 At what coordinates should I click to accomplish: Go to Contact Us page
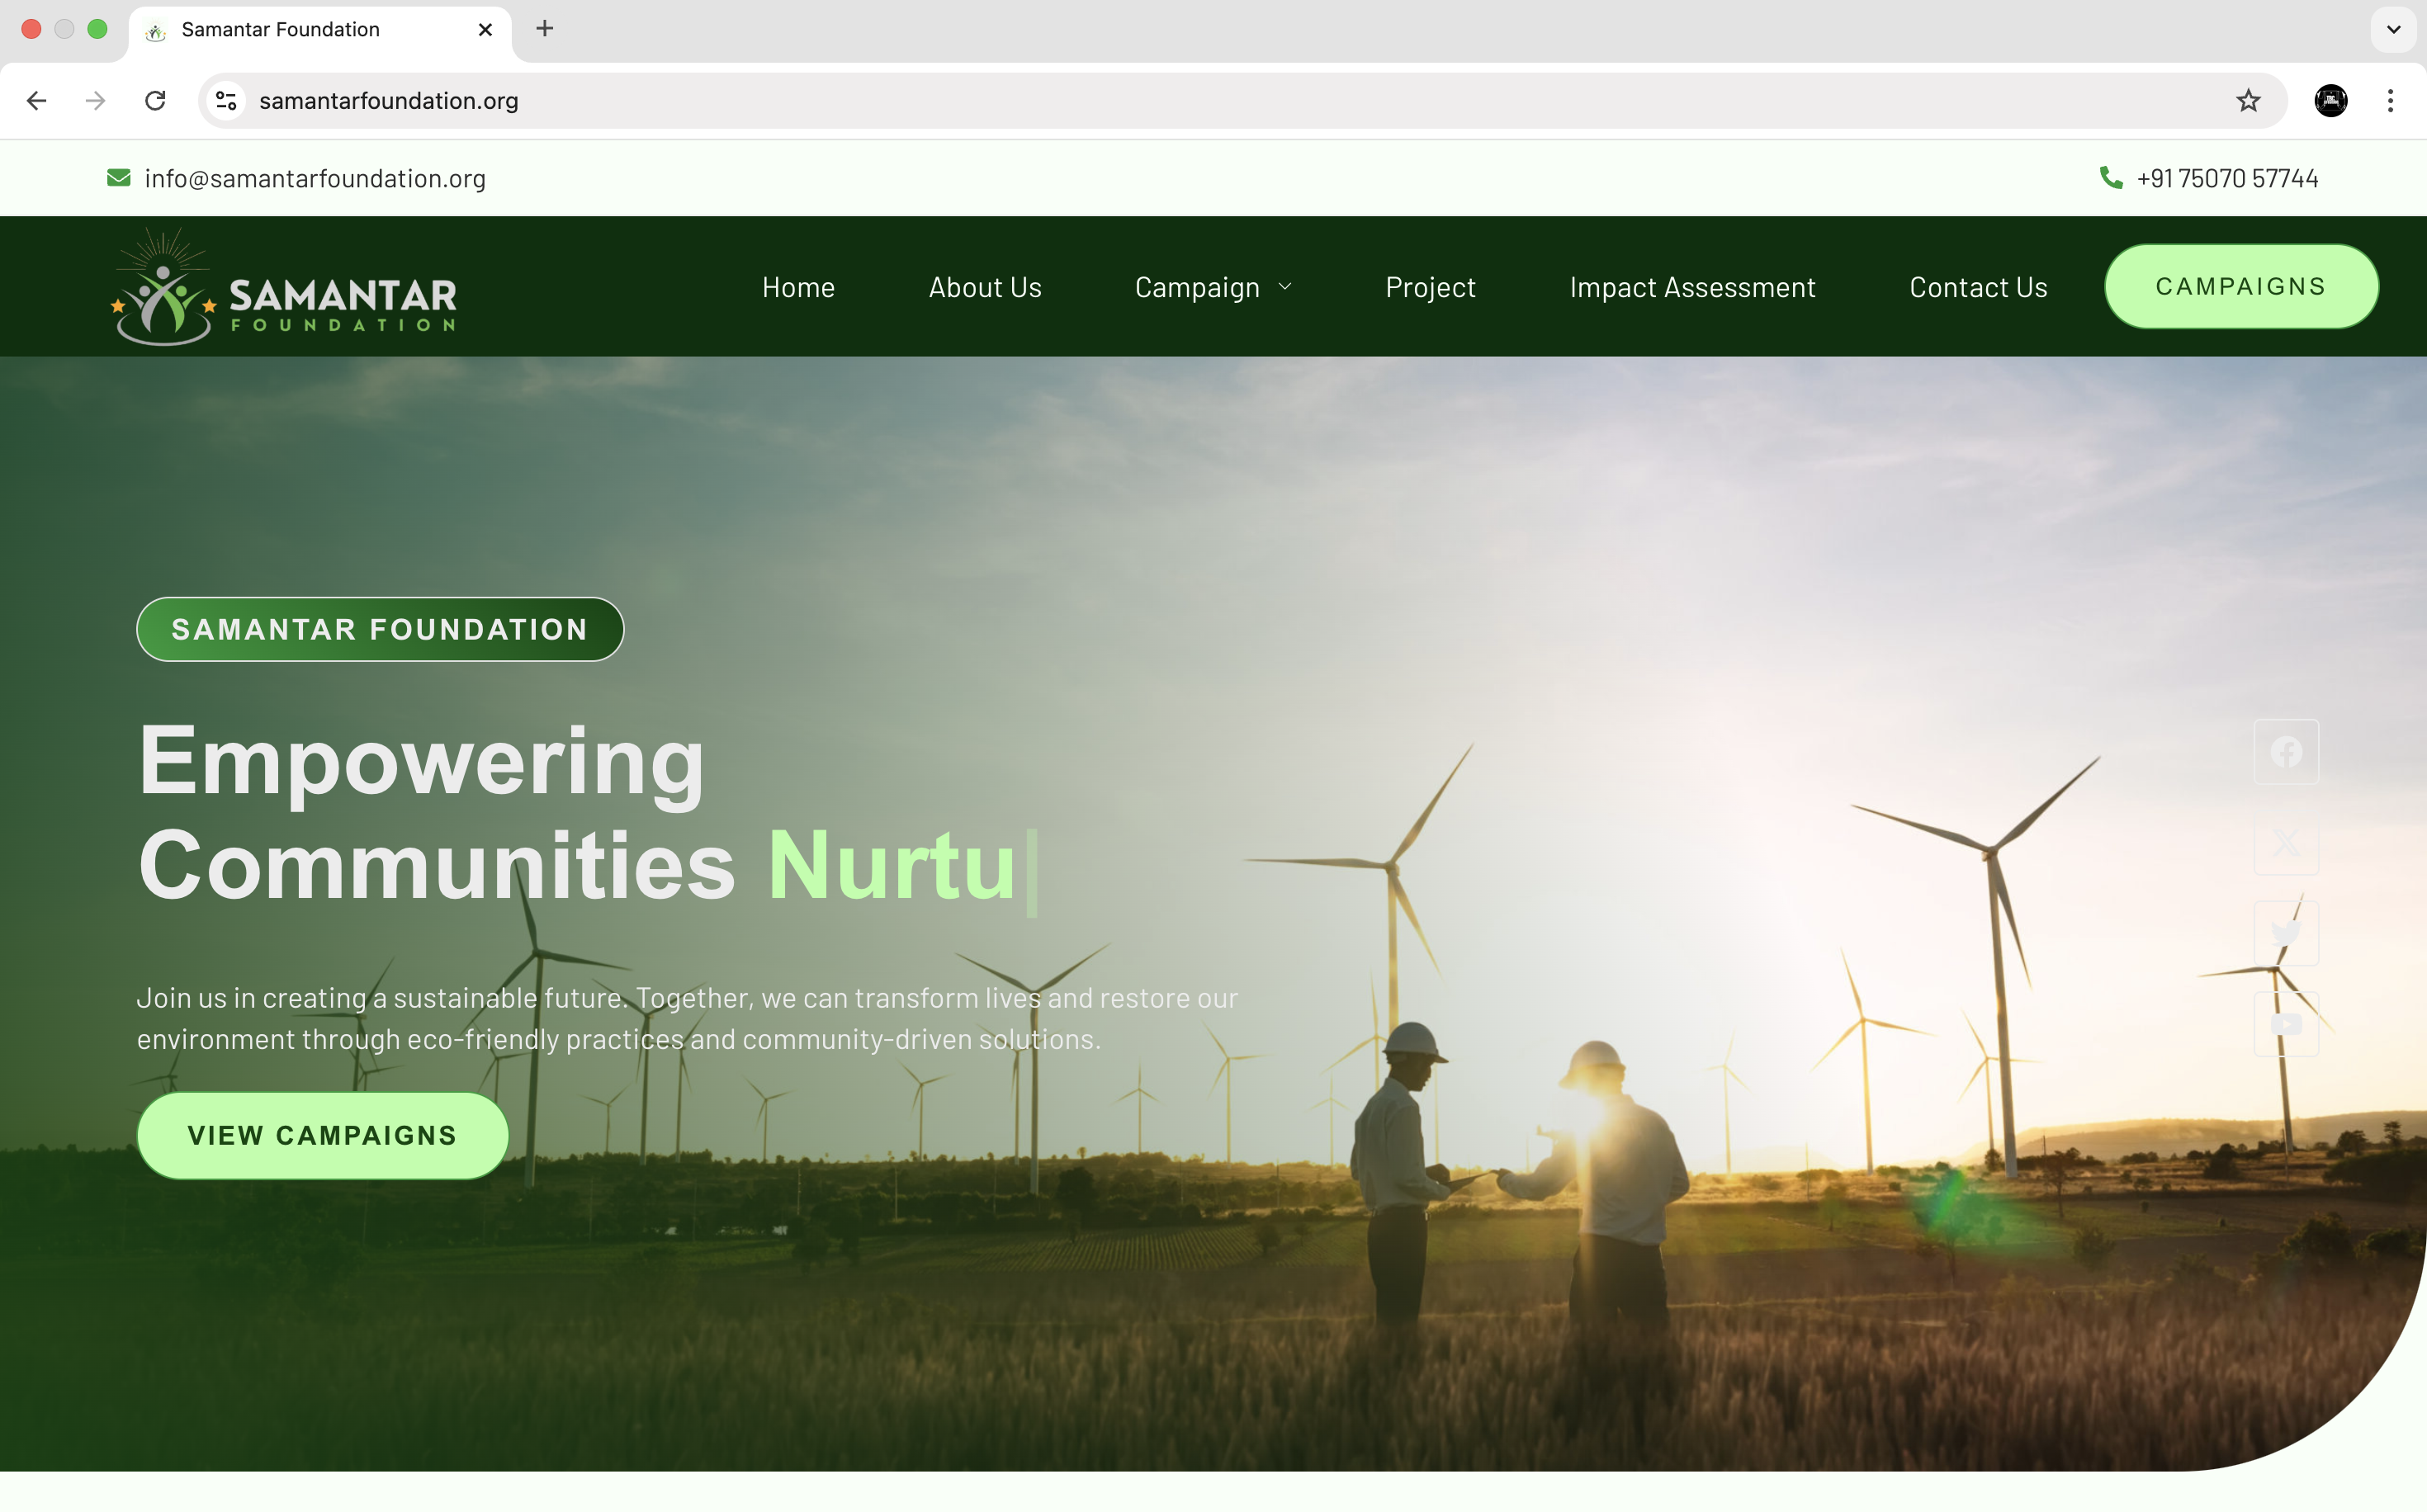tap(1978, 287)
